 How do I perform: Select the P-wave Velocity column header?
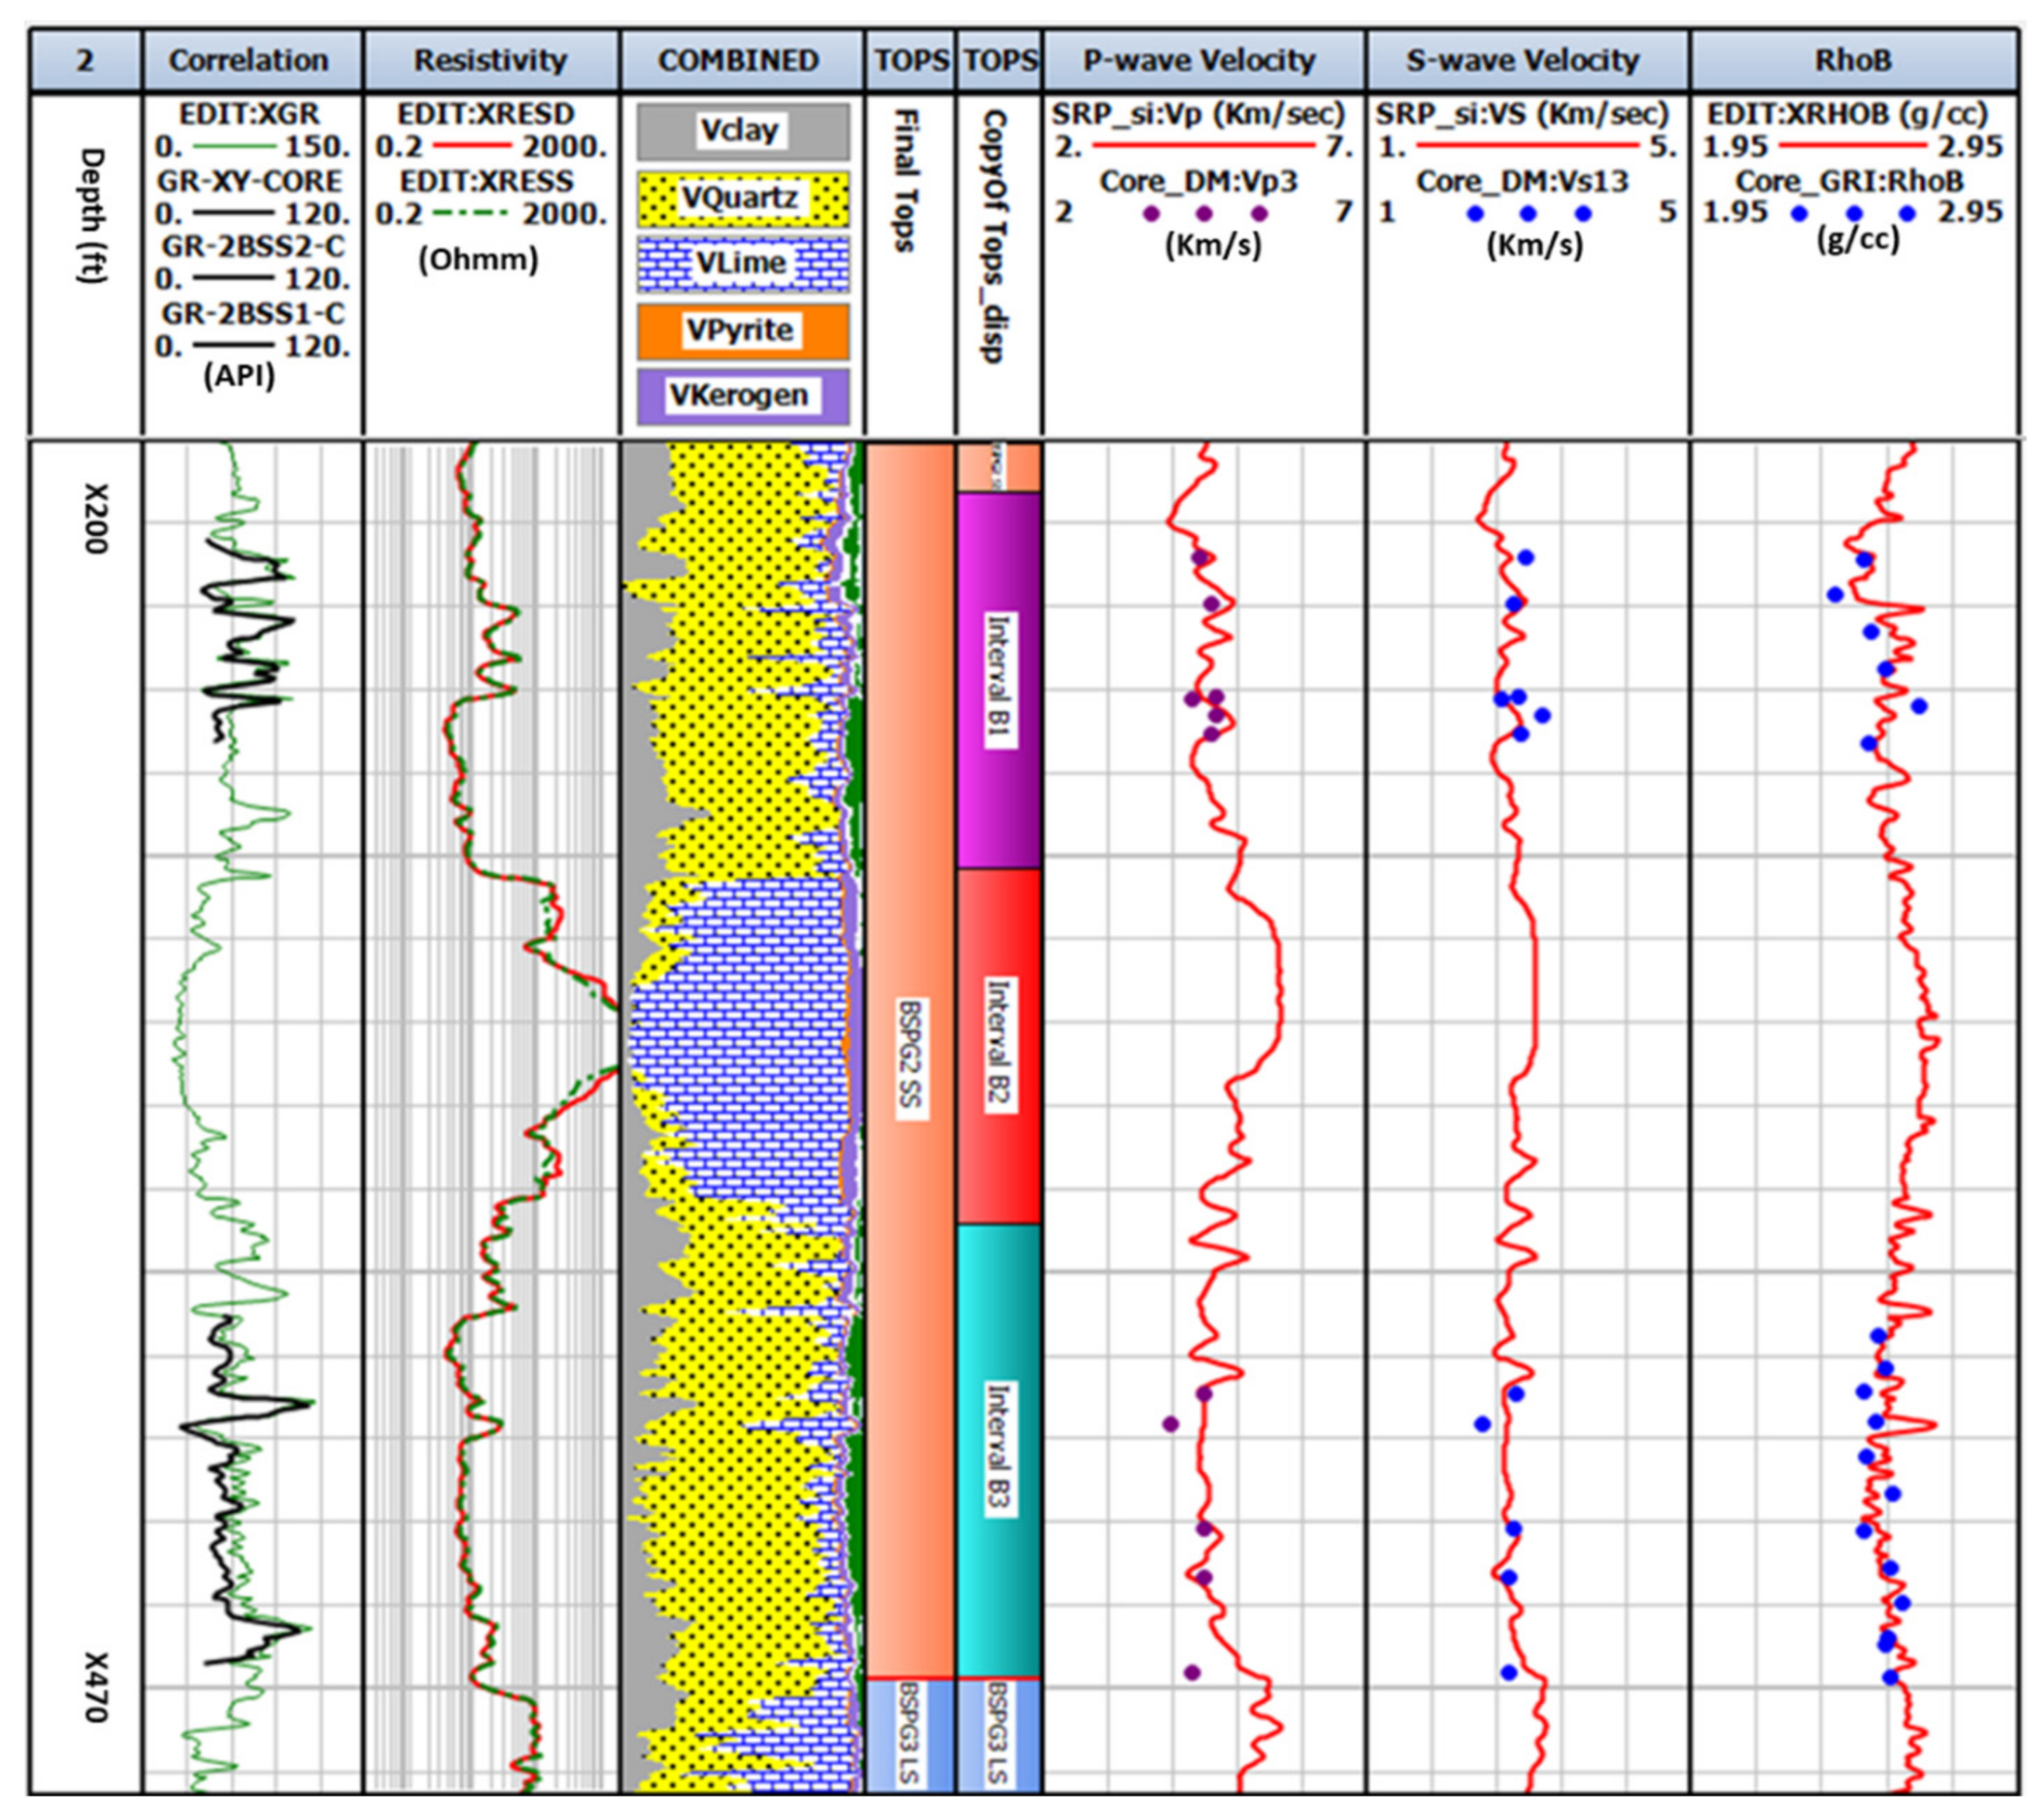pos(1199,61)
